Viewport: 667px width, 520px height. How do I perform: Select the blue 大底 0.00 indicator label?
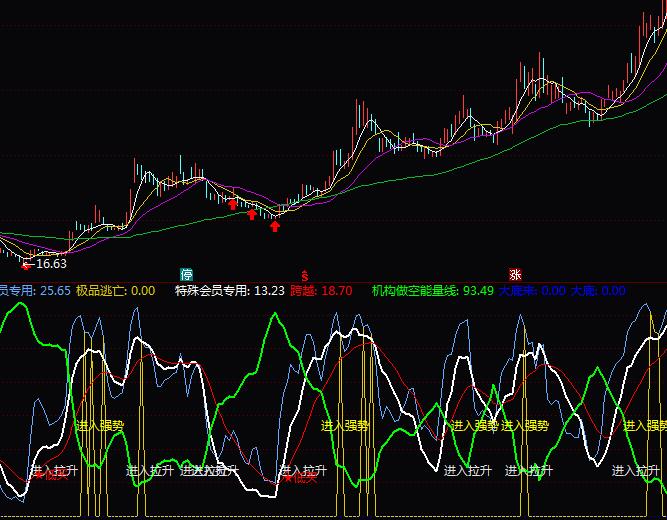pyautogui.click(x=598, y=291)
